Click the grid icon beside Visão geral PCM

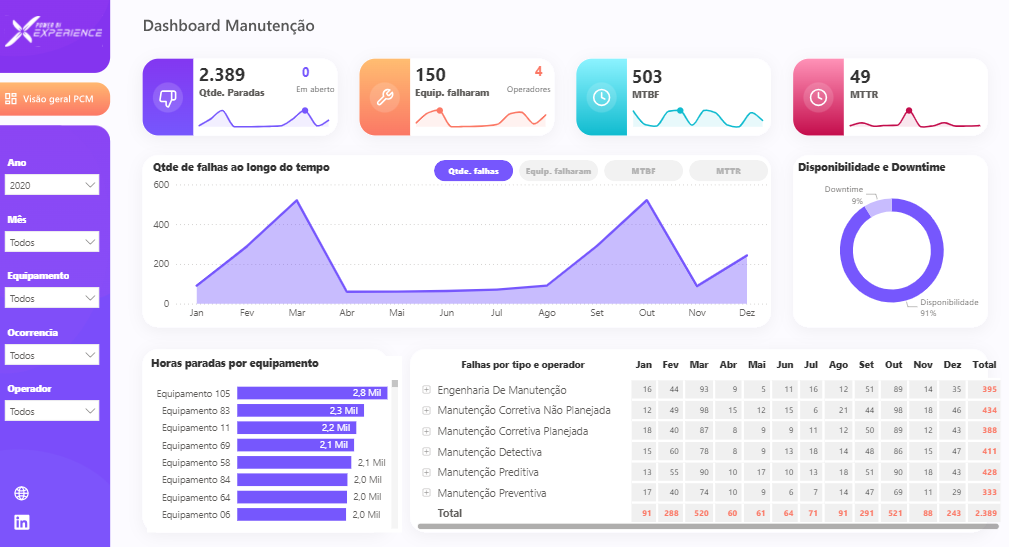coord(11,99)
